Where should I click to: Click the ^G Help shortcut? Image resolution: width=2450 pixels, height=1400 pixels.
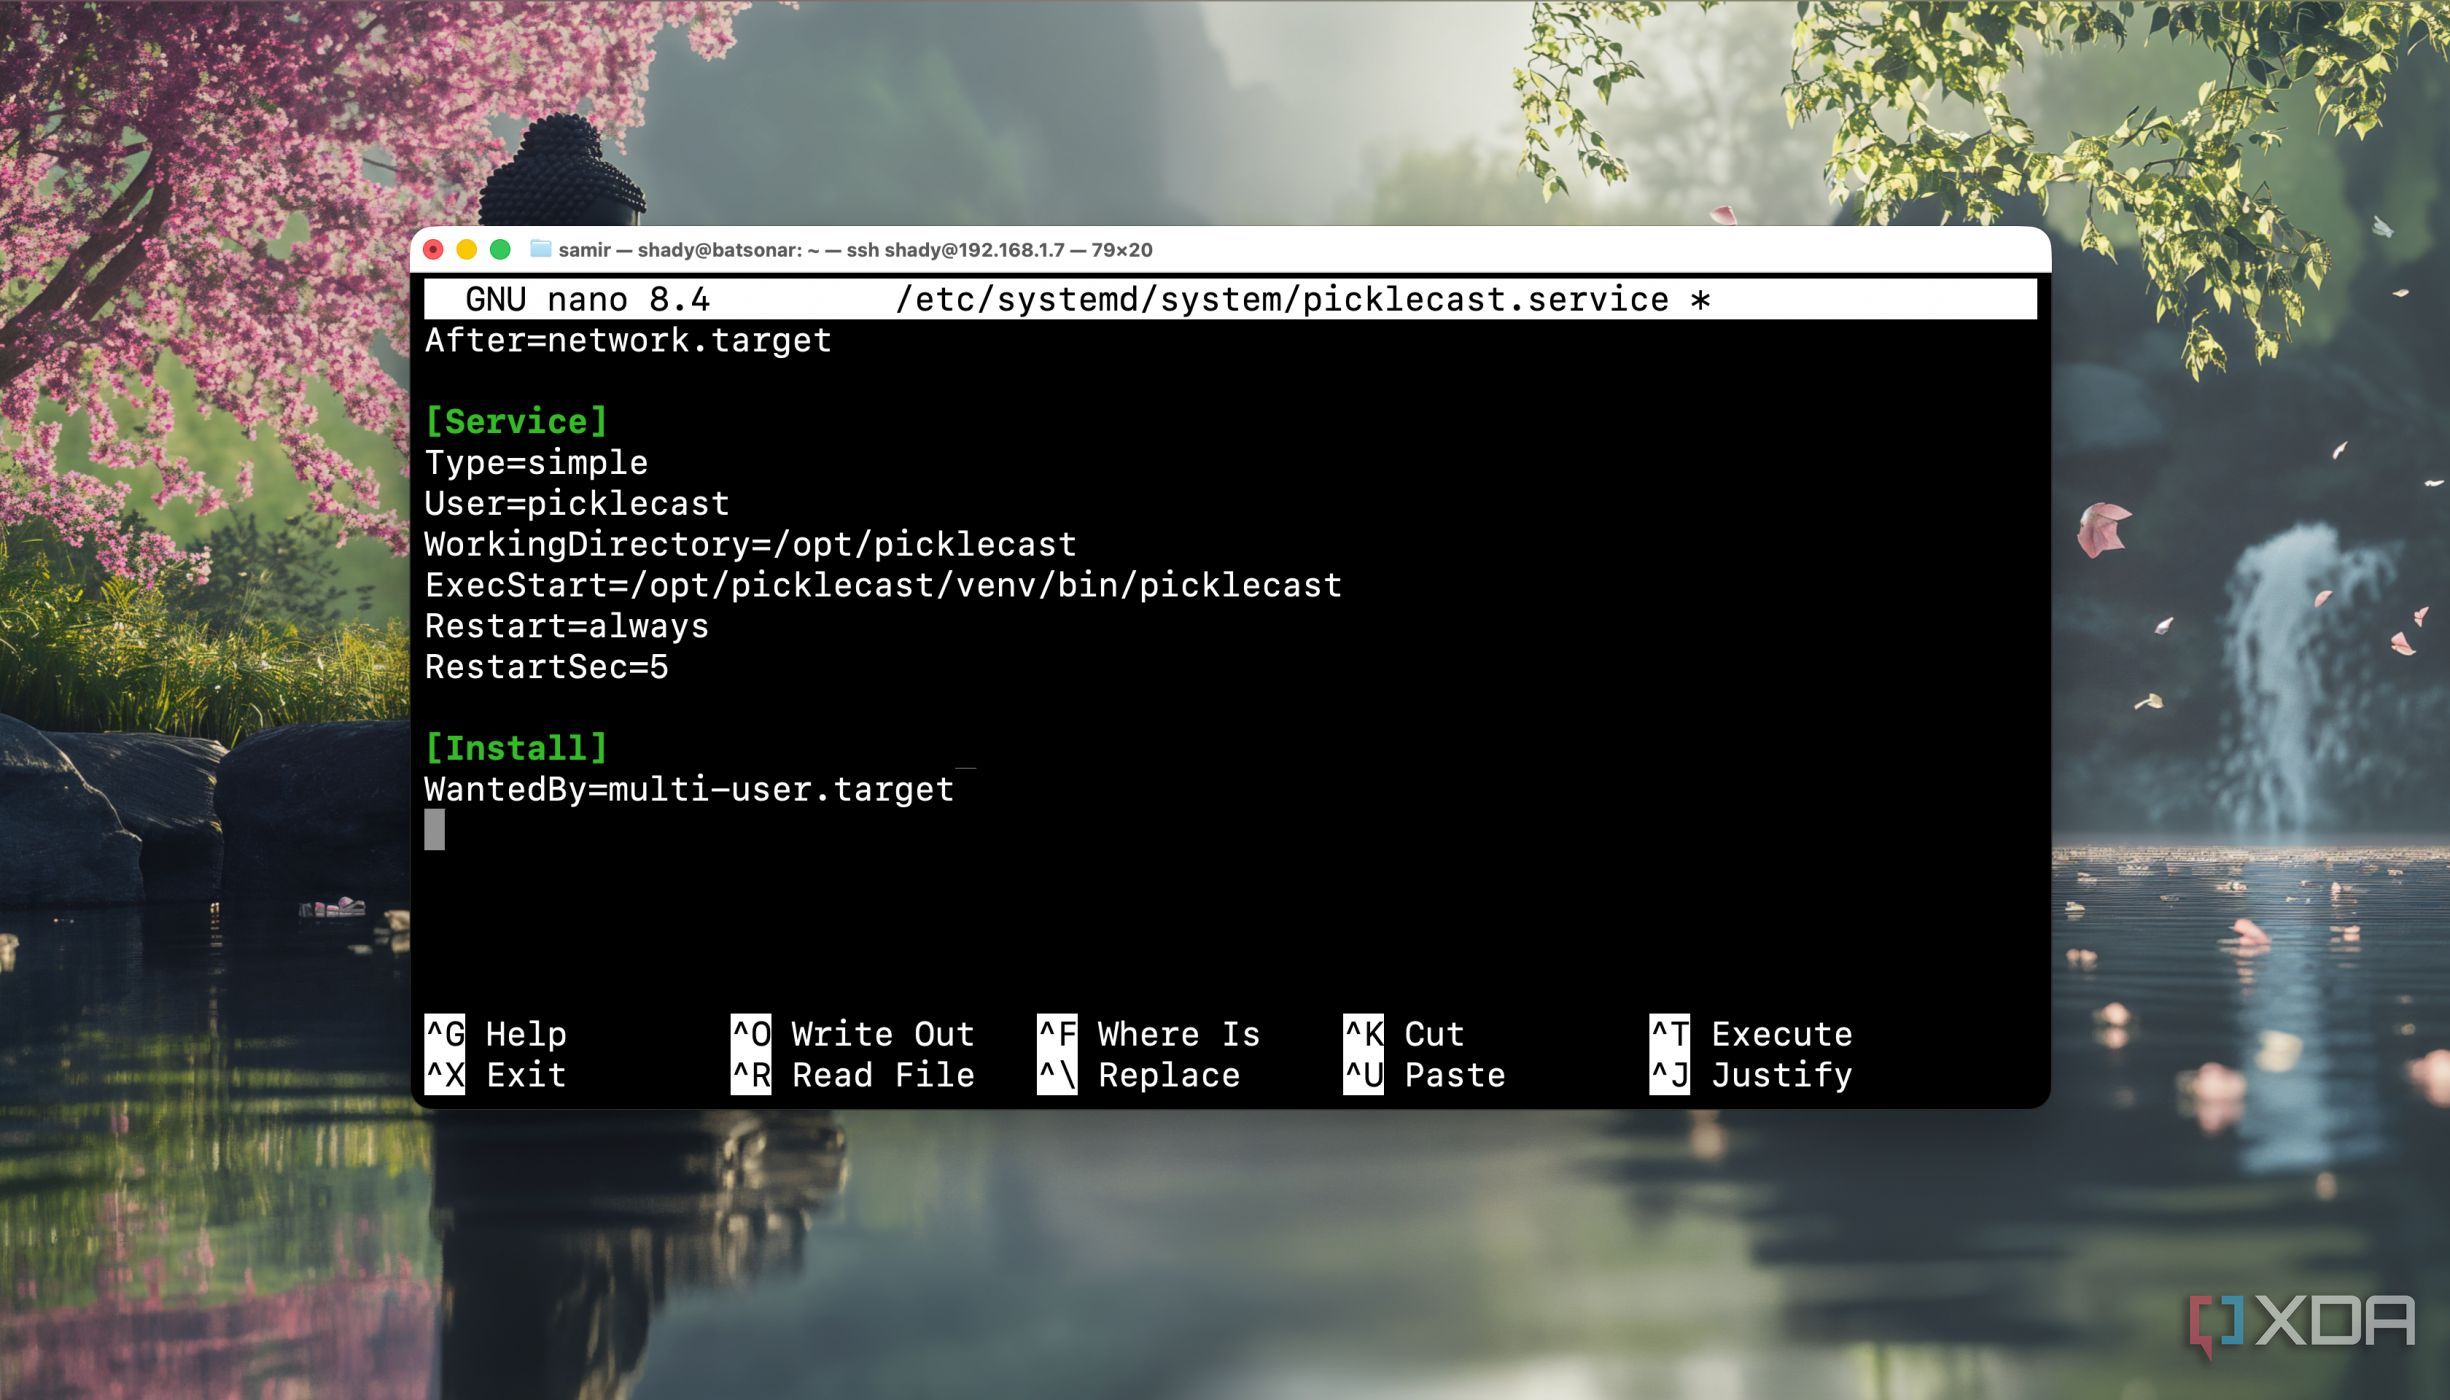pos(496,1034)
